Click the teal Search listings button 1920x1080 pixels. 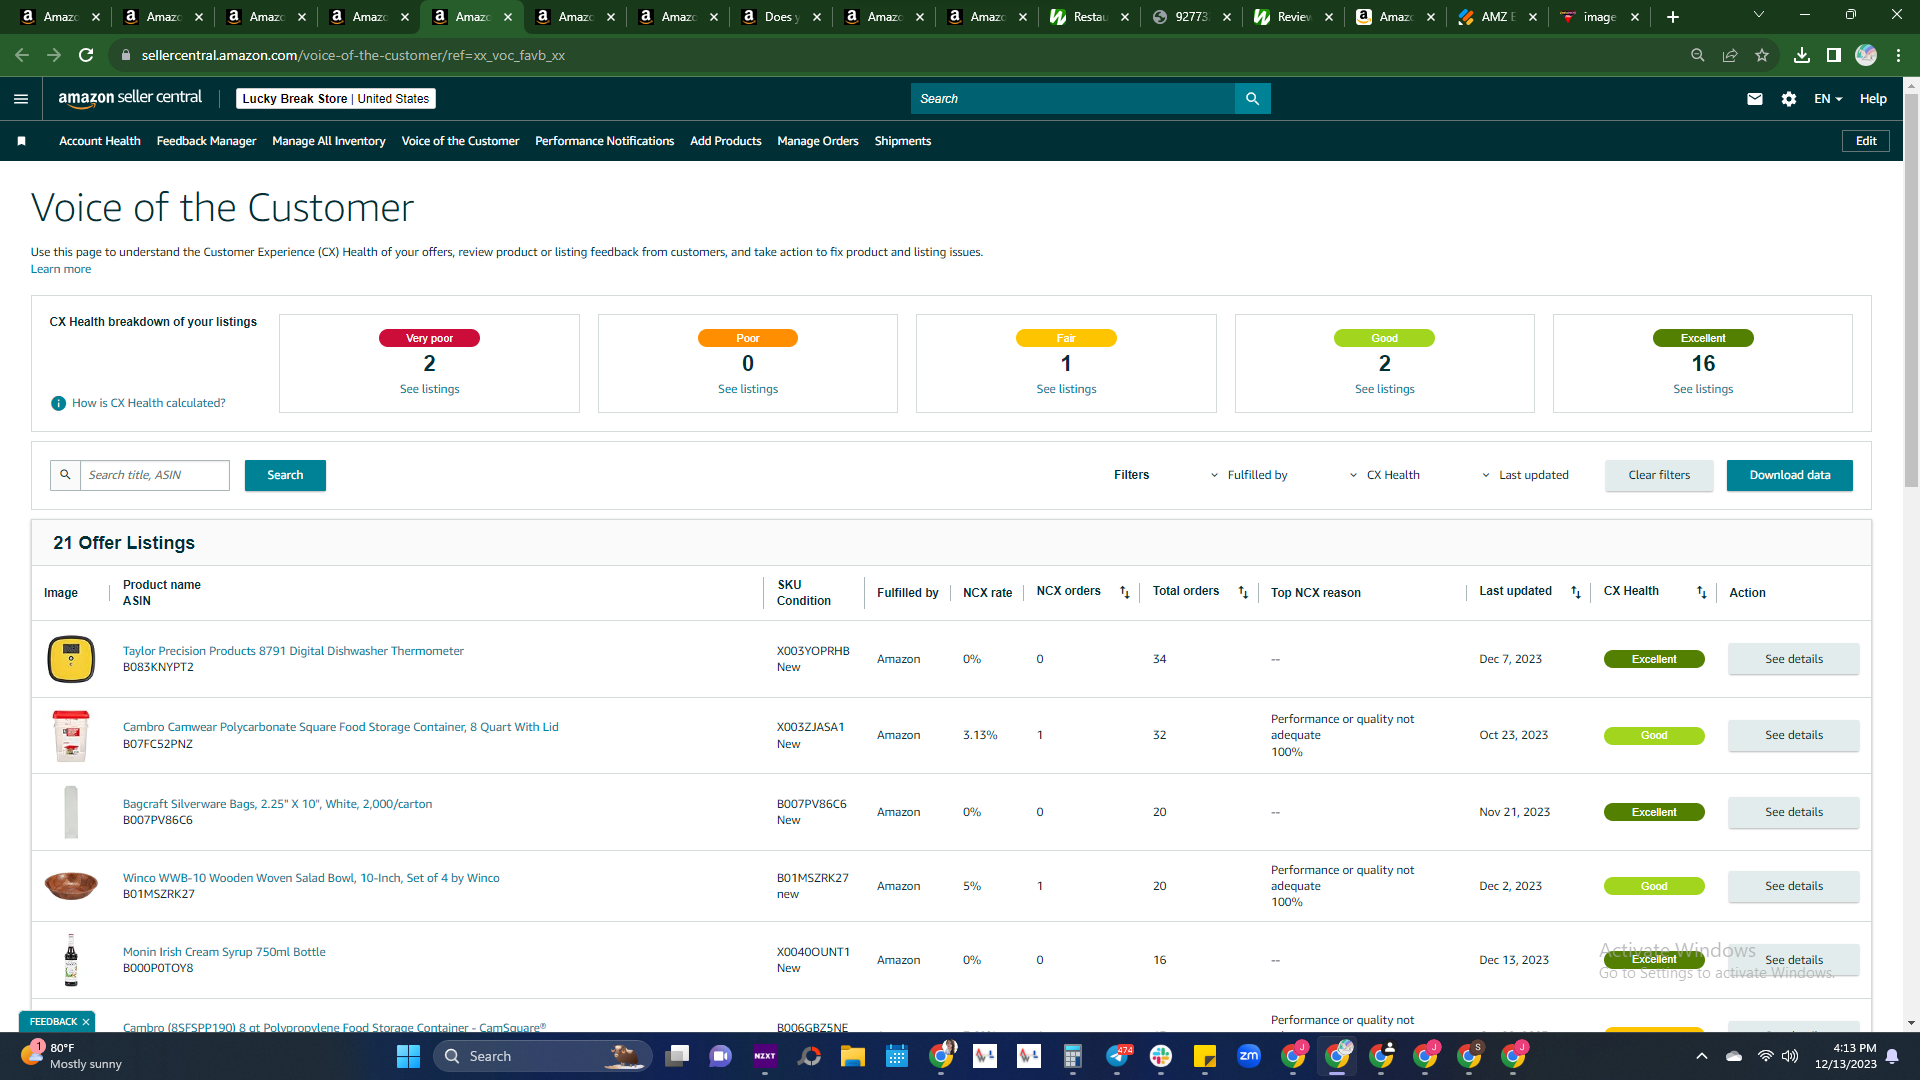coord(285,475)
